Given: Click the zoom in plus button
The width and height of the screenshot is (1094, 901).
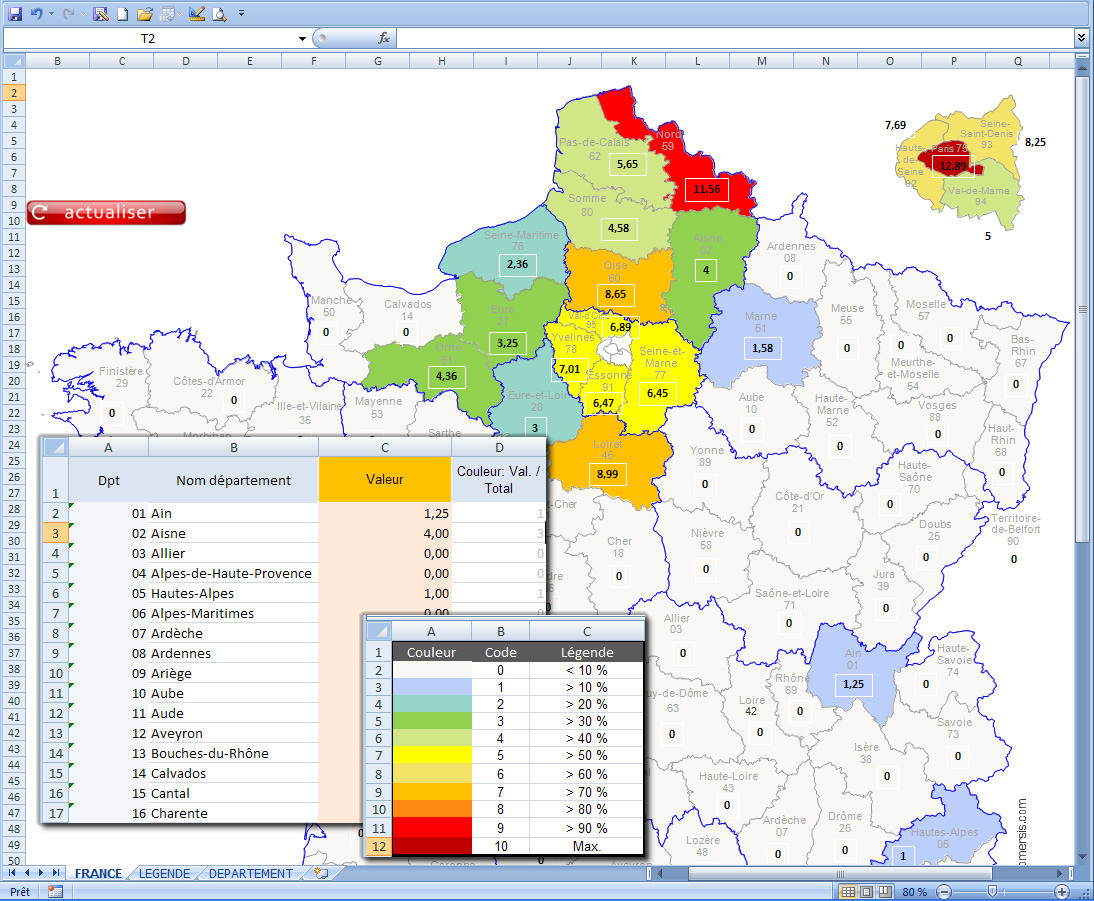Looking at the screenshot, I should pos(1062,891).
